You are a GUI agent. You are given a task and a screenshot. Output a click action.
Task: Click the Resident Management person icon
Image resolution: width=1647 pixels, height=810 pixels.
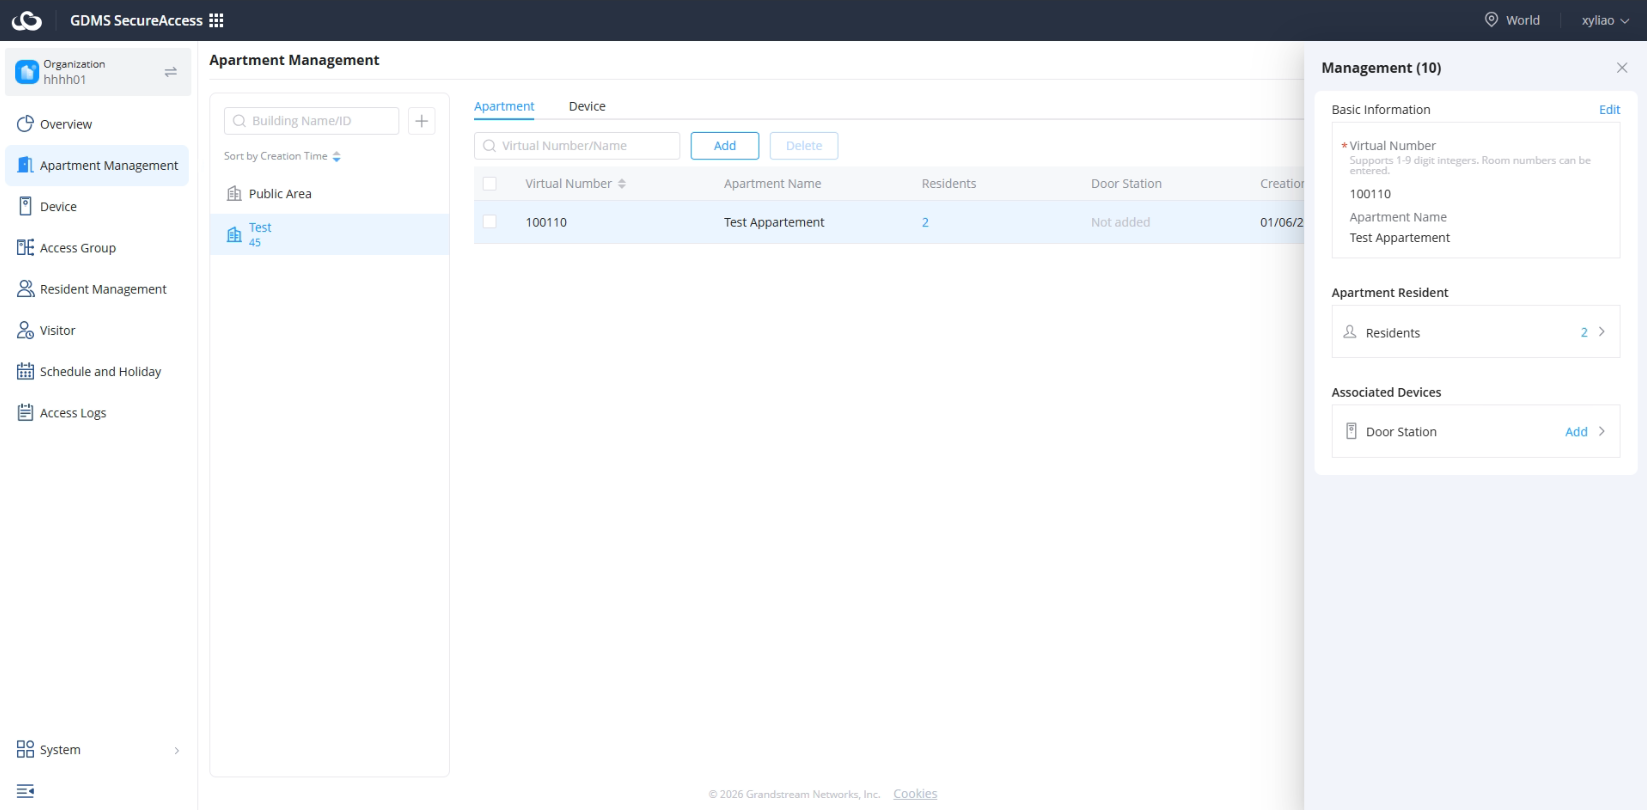click(25, 289)
